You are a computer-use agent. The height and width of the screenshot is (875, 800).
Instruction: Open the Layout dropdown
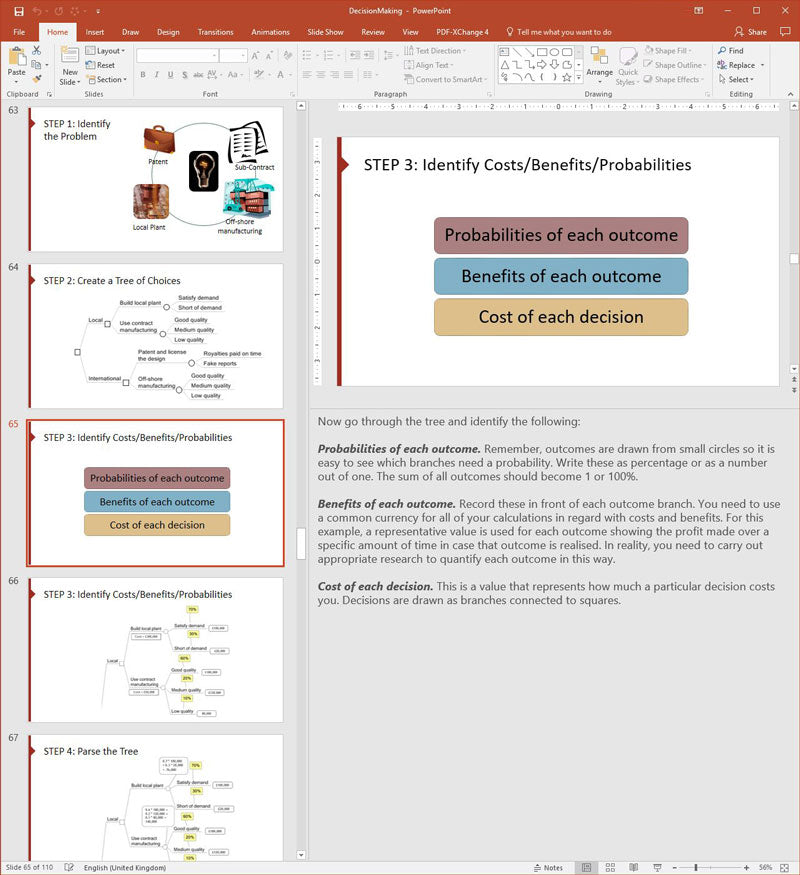point(105,51)
